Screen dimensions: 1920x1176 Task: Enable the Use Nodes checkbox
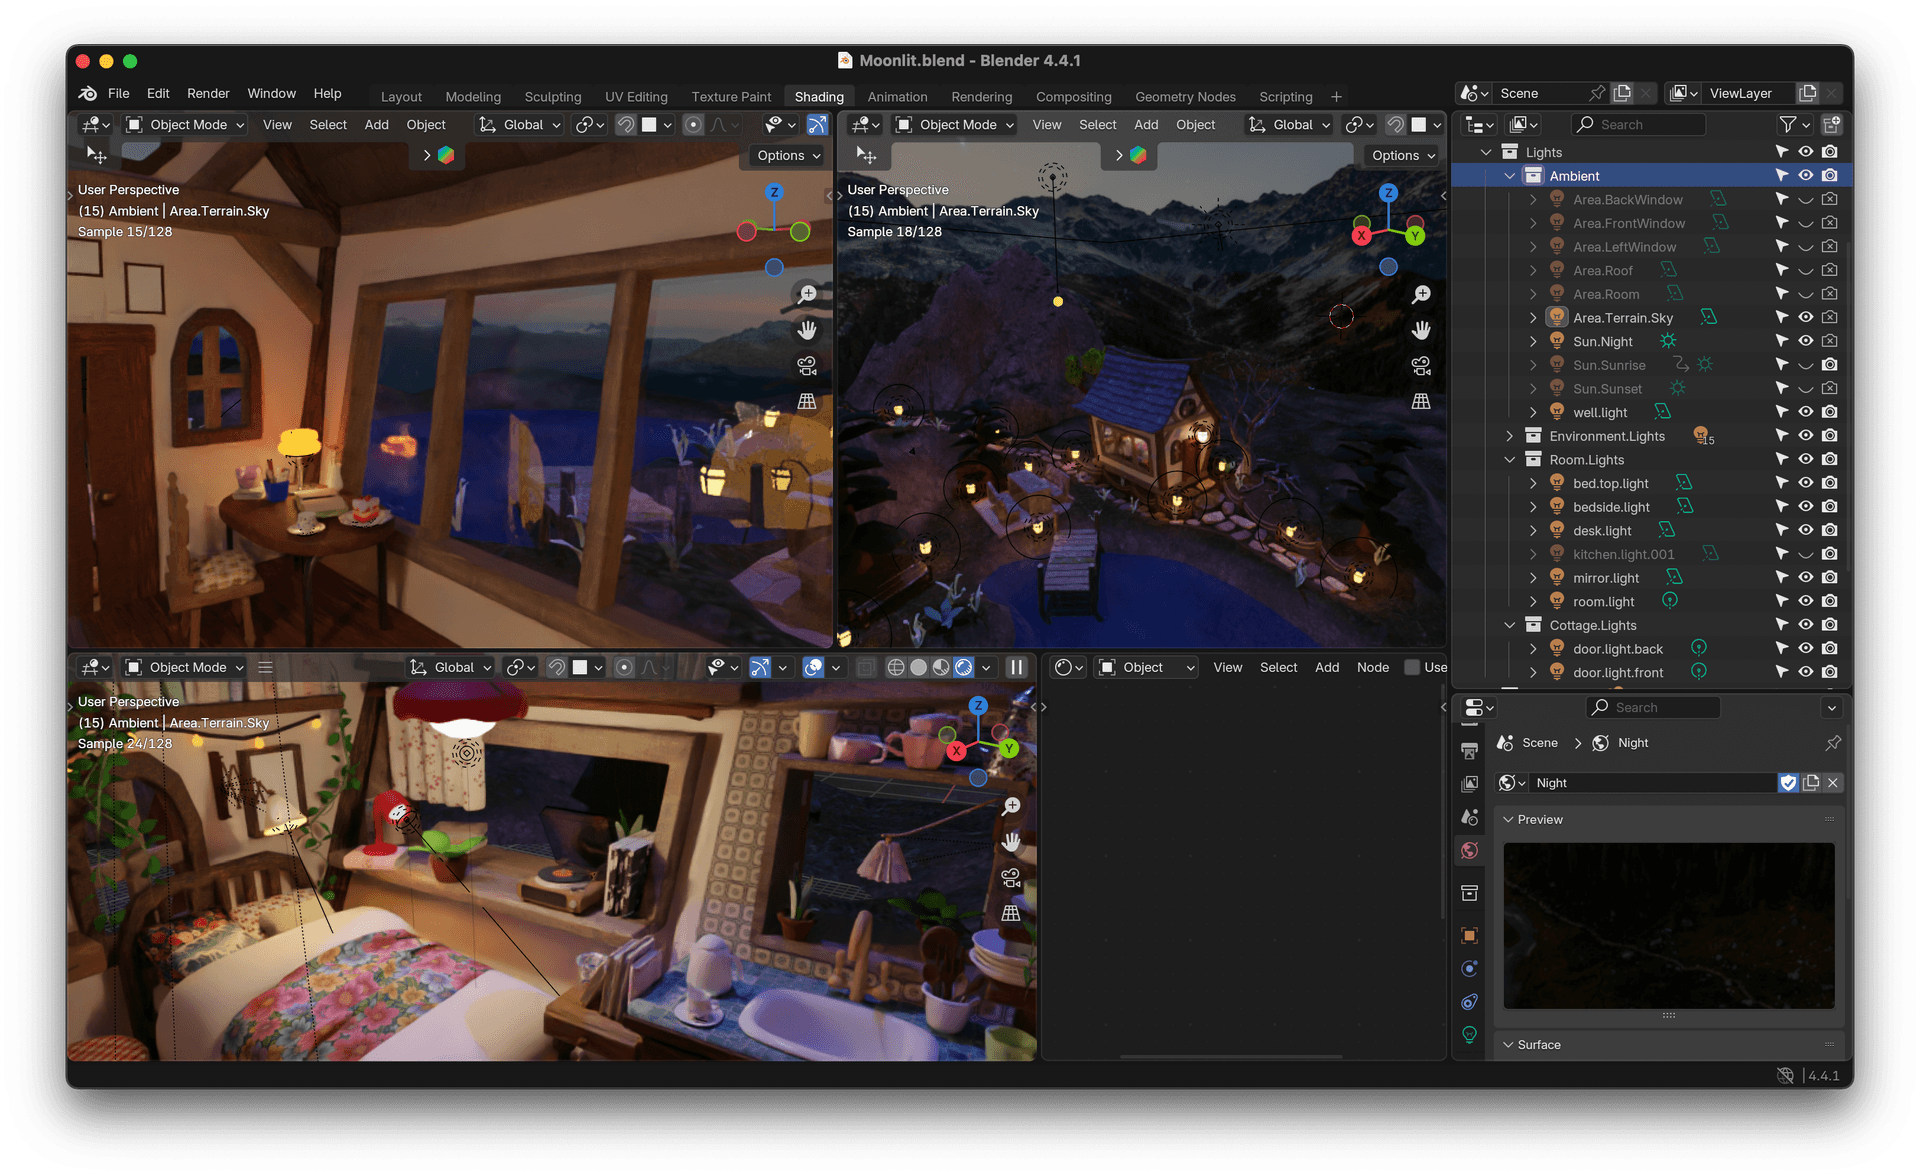tap(1412, 667)
